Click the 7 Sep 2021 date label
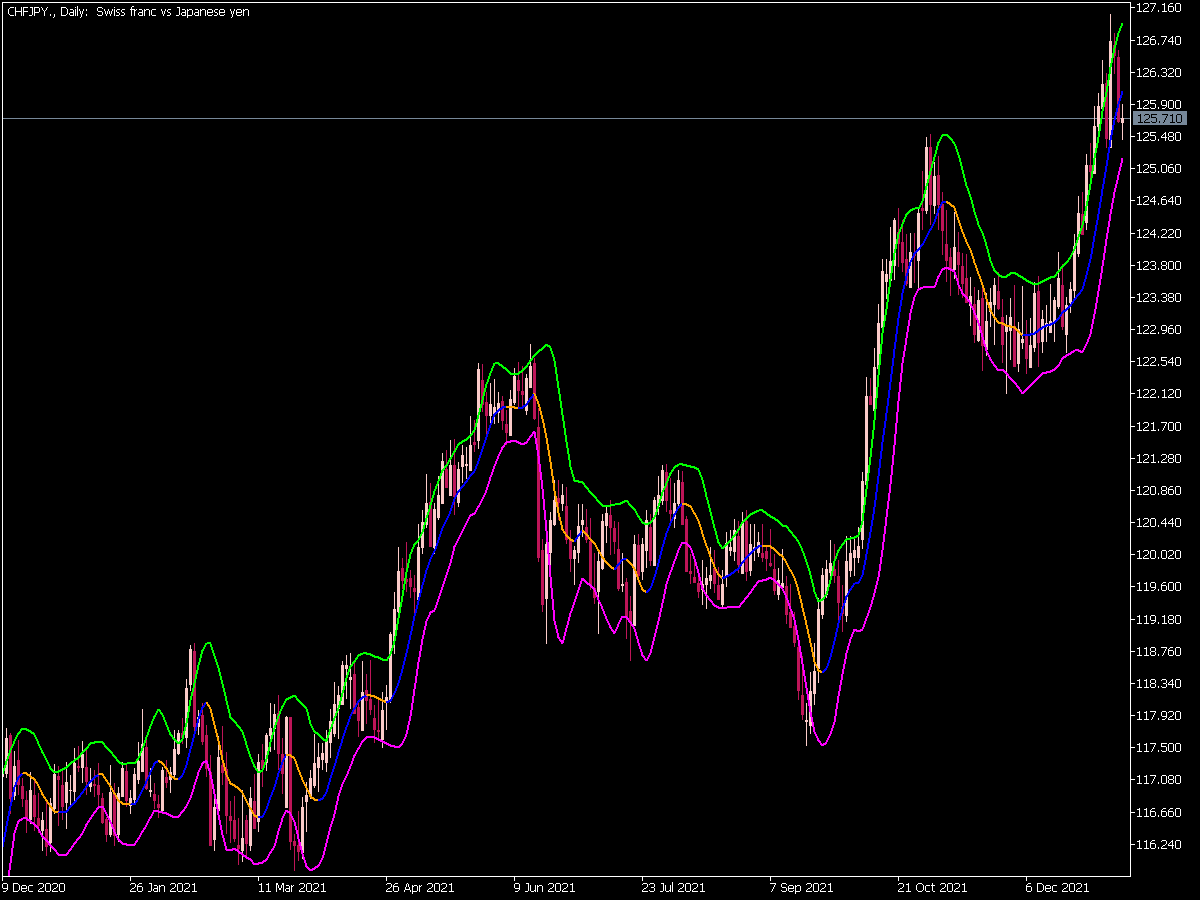This screenshot has width=1200, height=900. pos(801,887)
